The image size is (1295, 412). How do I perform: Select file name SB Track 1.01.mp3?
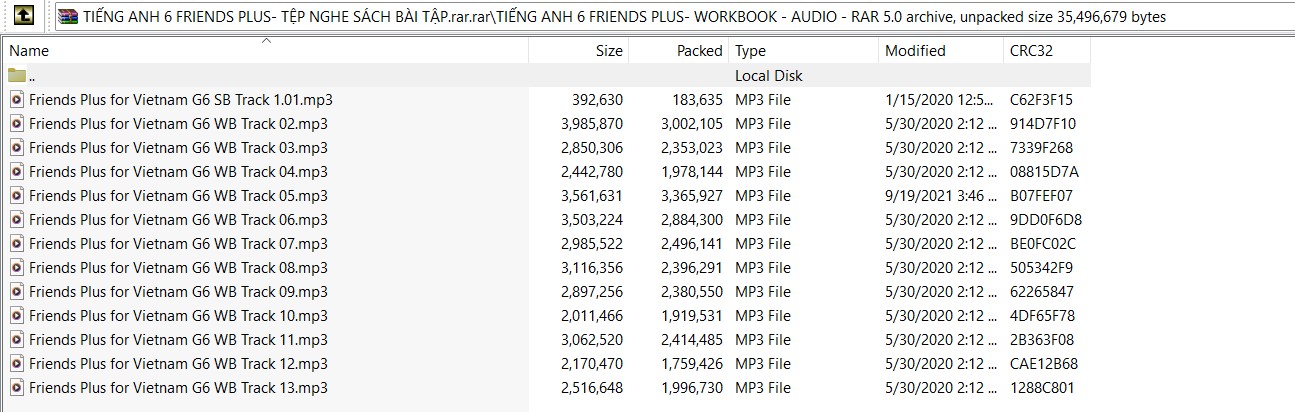[181, 99]
